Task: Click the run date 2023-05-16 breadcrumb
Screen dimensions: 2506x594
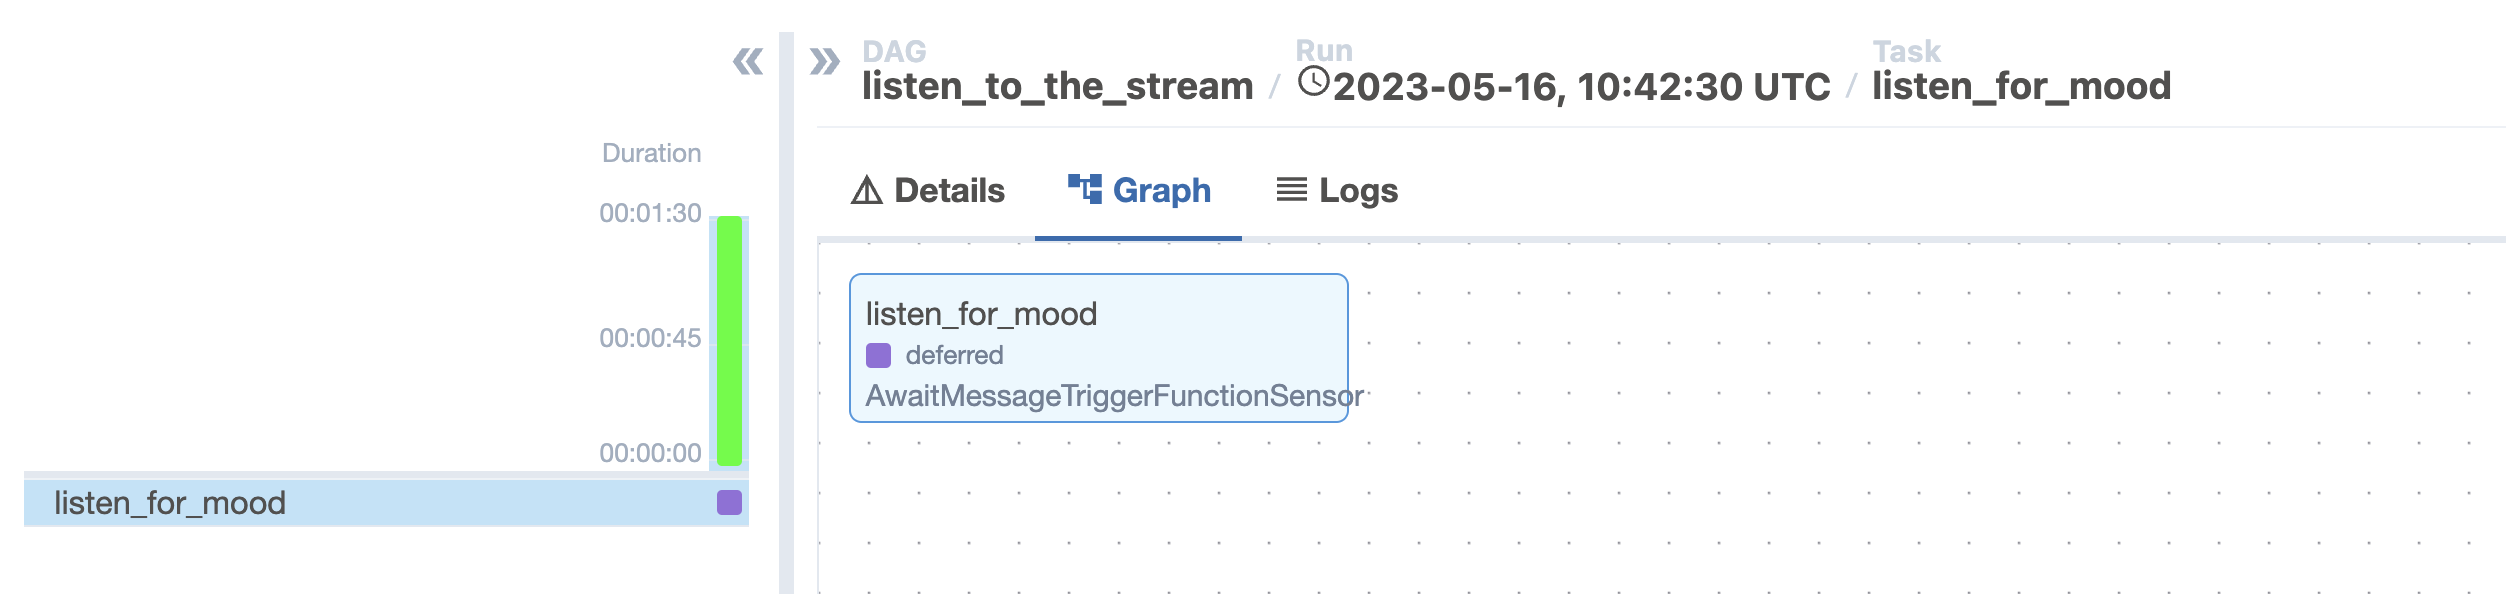Action: 1581,88
